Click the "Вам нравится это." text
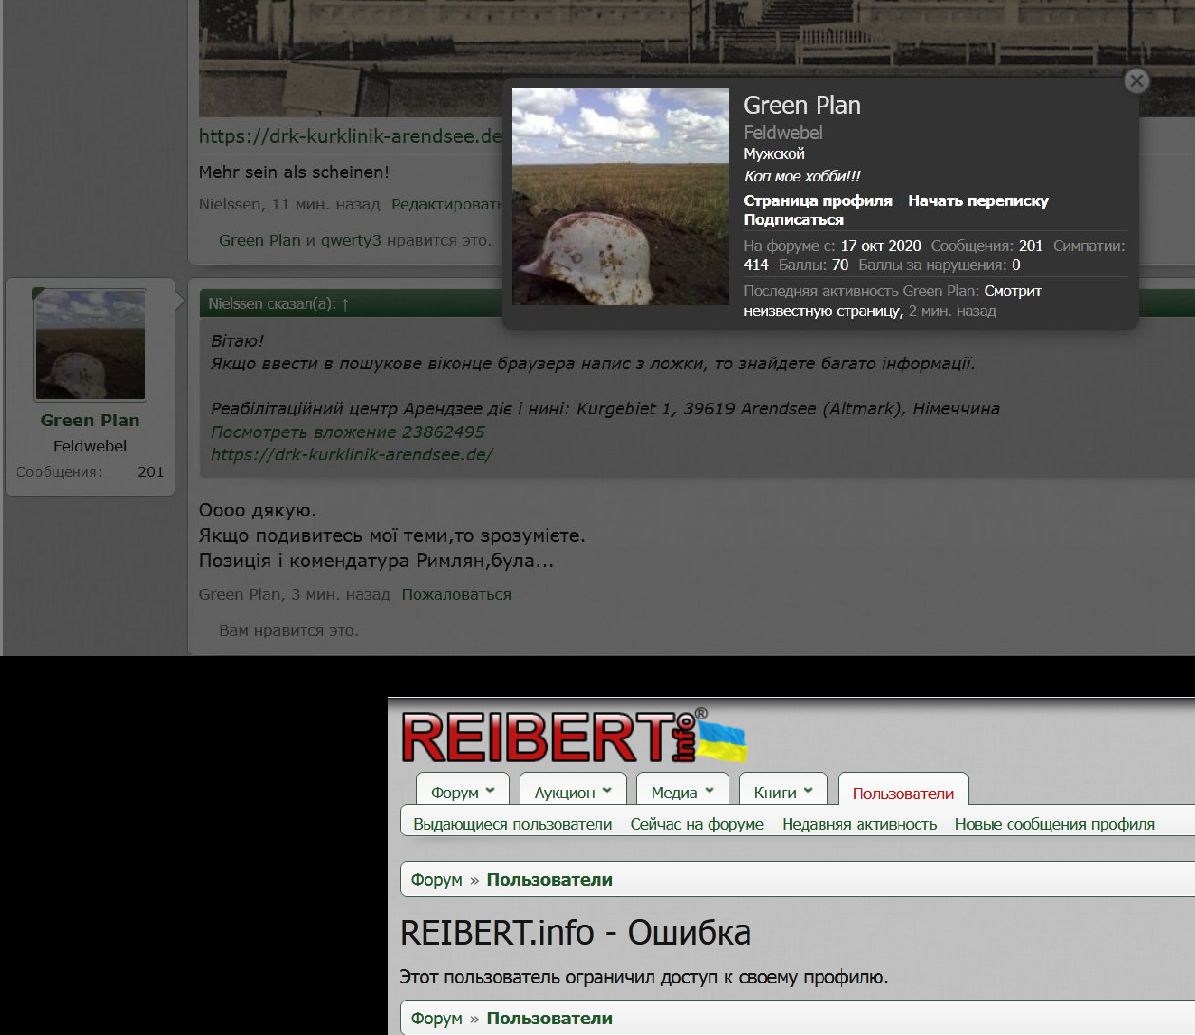 tap(289, 630)
